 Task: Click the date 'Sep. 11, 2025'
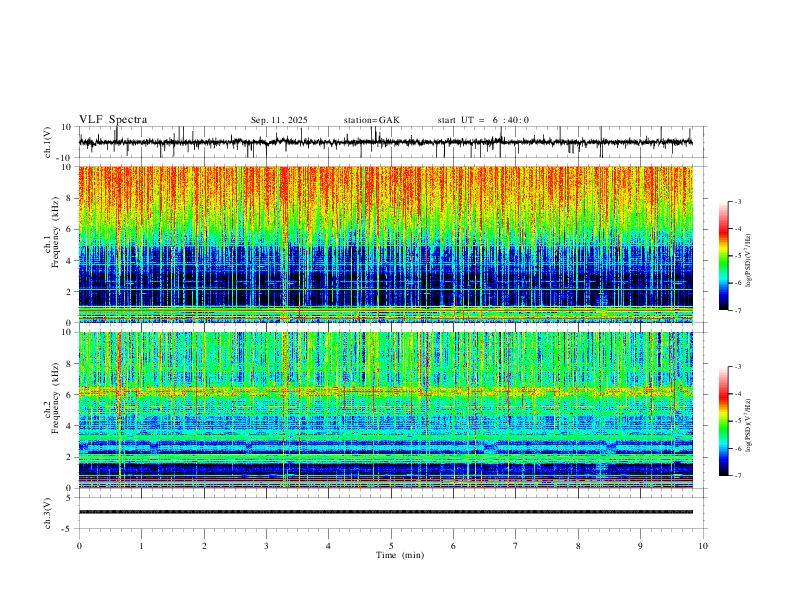(279, 120)
